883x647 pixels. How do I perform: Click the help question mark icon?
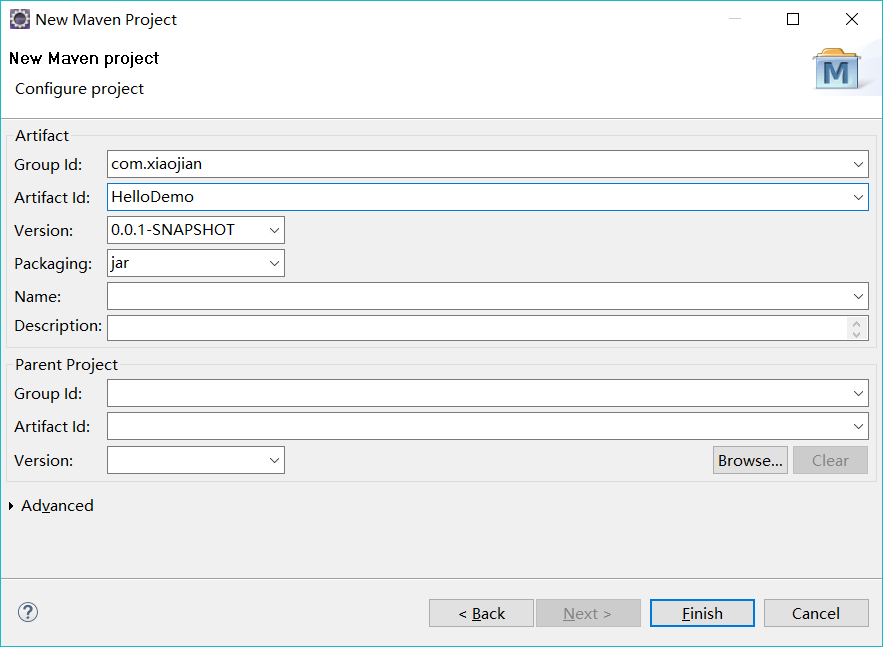click(28, 612)
